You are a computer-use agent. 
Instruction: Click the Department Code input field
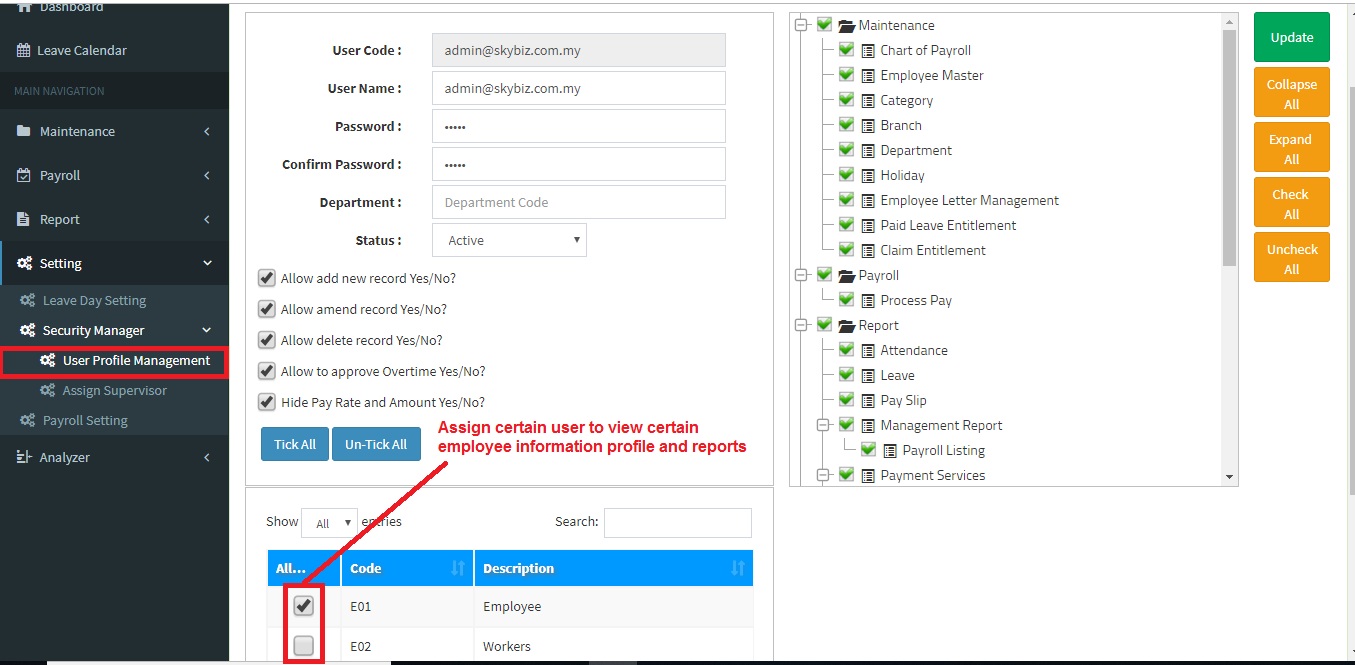pyautogui.click(x=578, y=203)
